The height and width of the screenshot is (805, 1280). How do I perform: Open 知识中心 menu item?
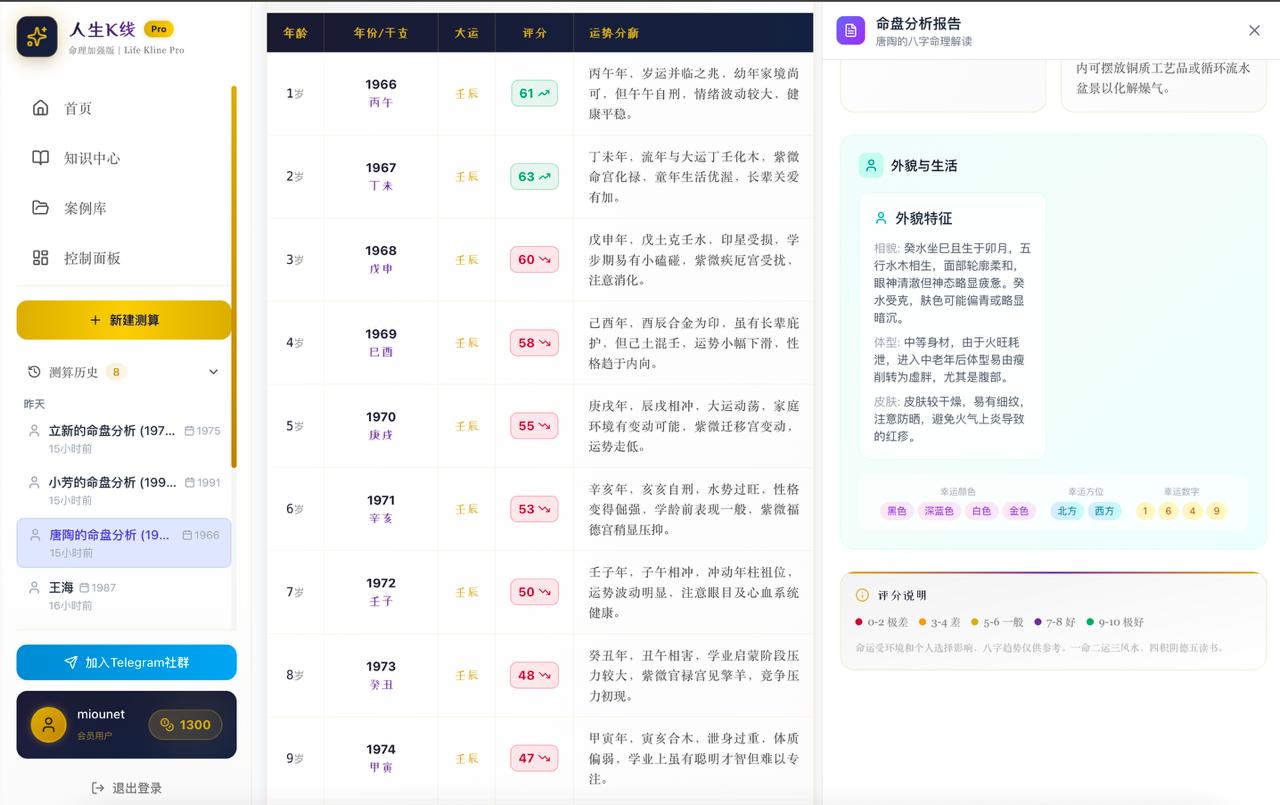coord(124,158)
